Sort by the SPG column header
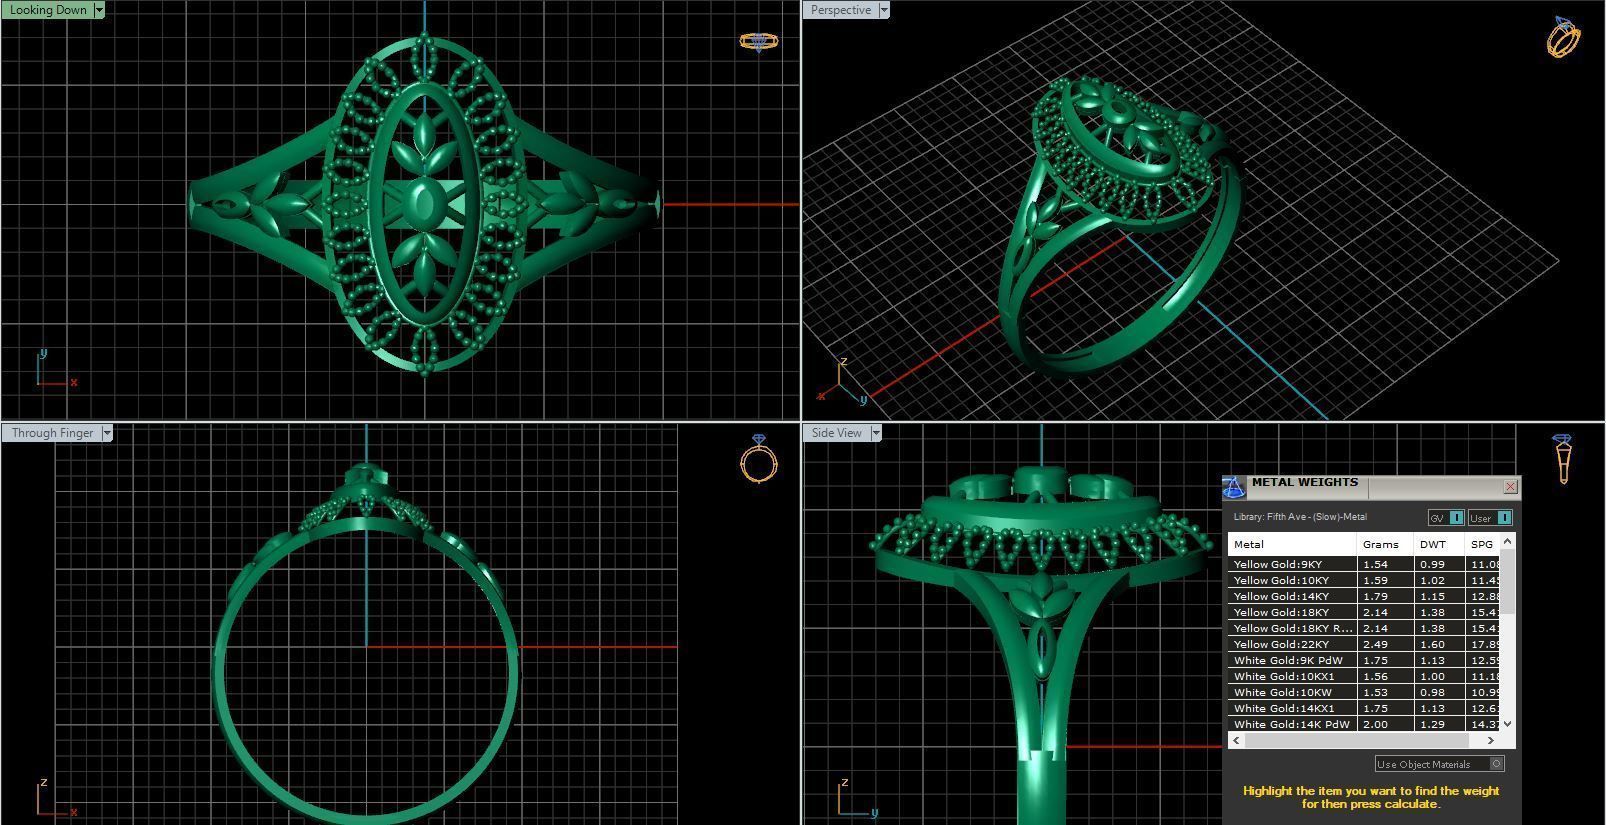The height and width of the screenshot is (825, 1606). coord(1482,544)
